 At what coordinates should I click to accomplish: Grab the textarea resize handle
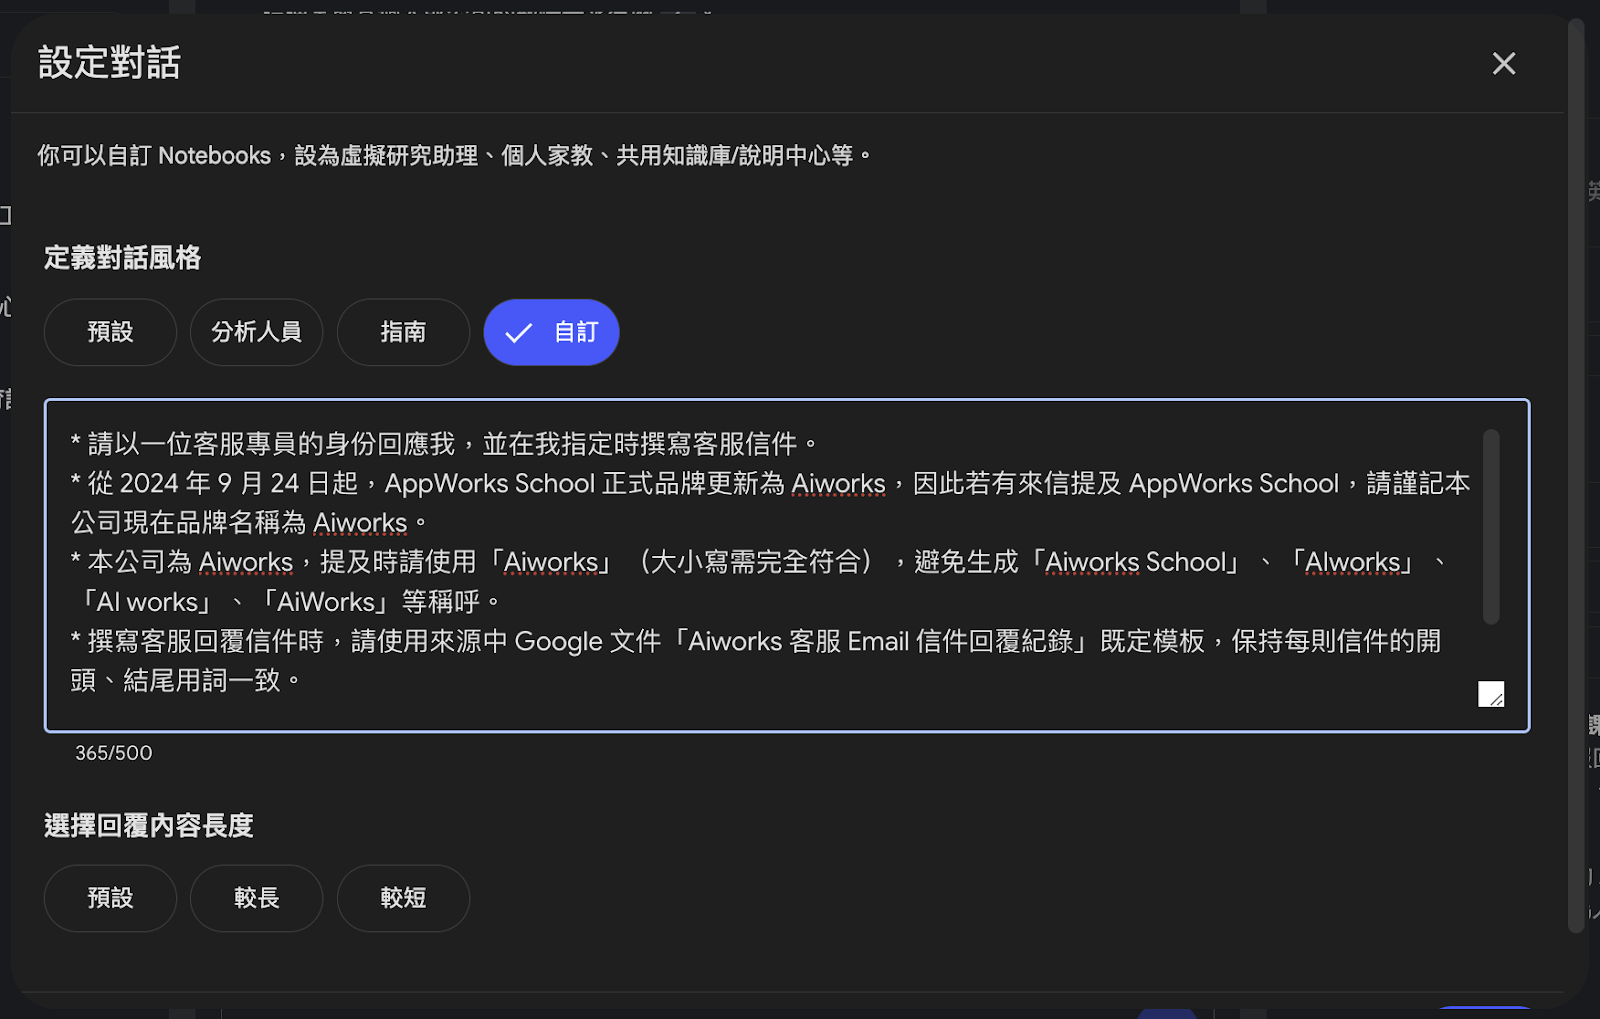pos(1491,694)
